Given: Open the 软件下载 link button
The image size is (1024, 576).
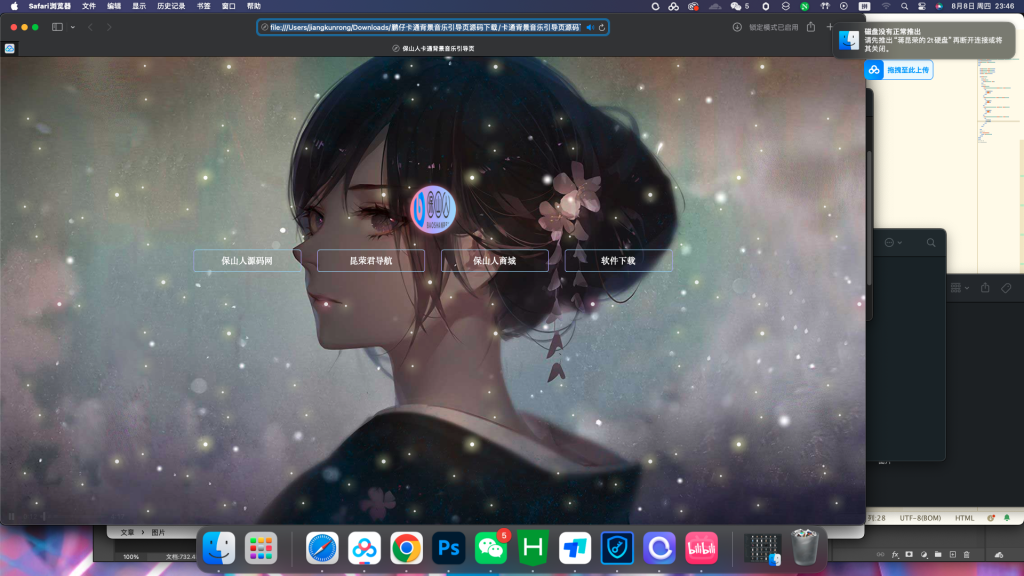Looking at the screenshot, I should pos(618,261).
